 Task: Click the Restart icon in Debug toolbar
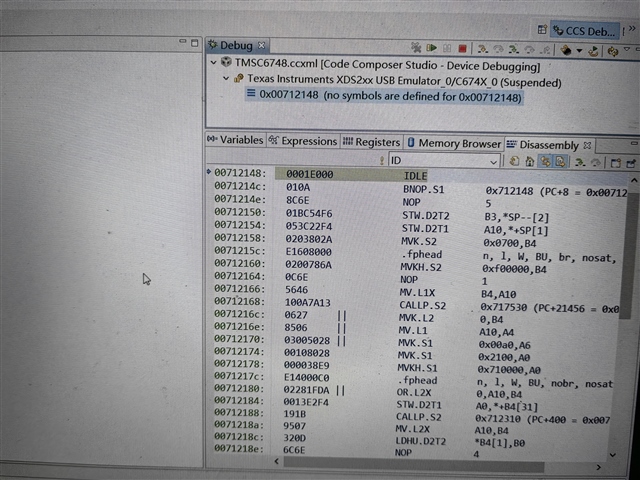point(593,51)
